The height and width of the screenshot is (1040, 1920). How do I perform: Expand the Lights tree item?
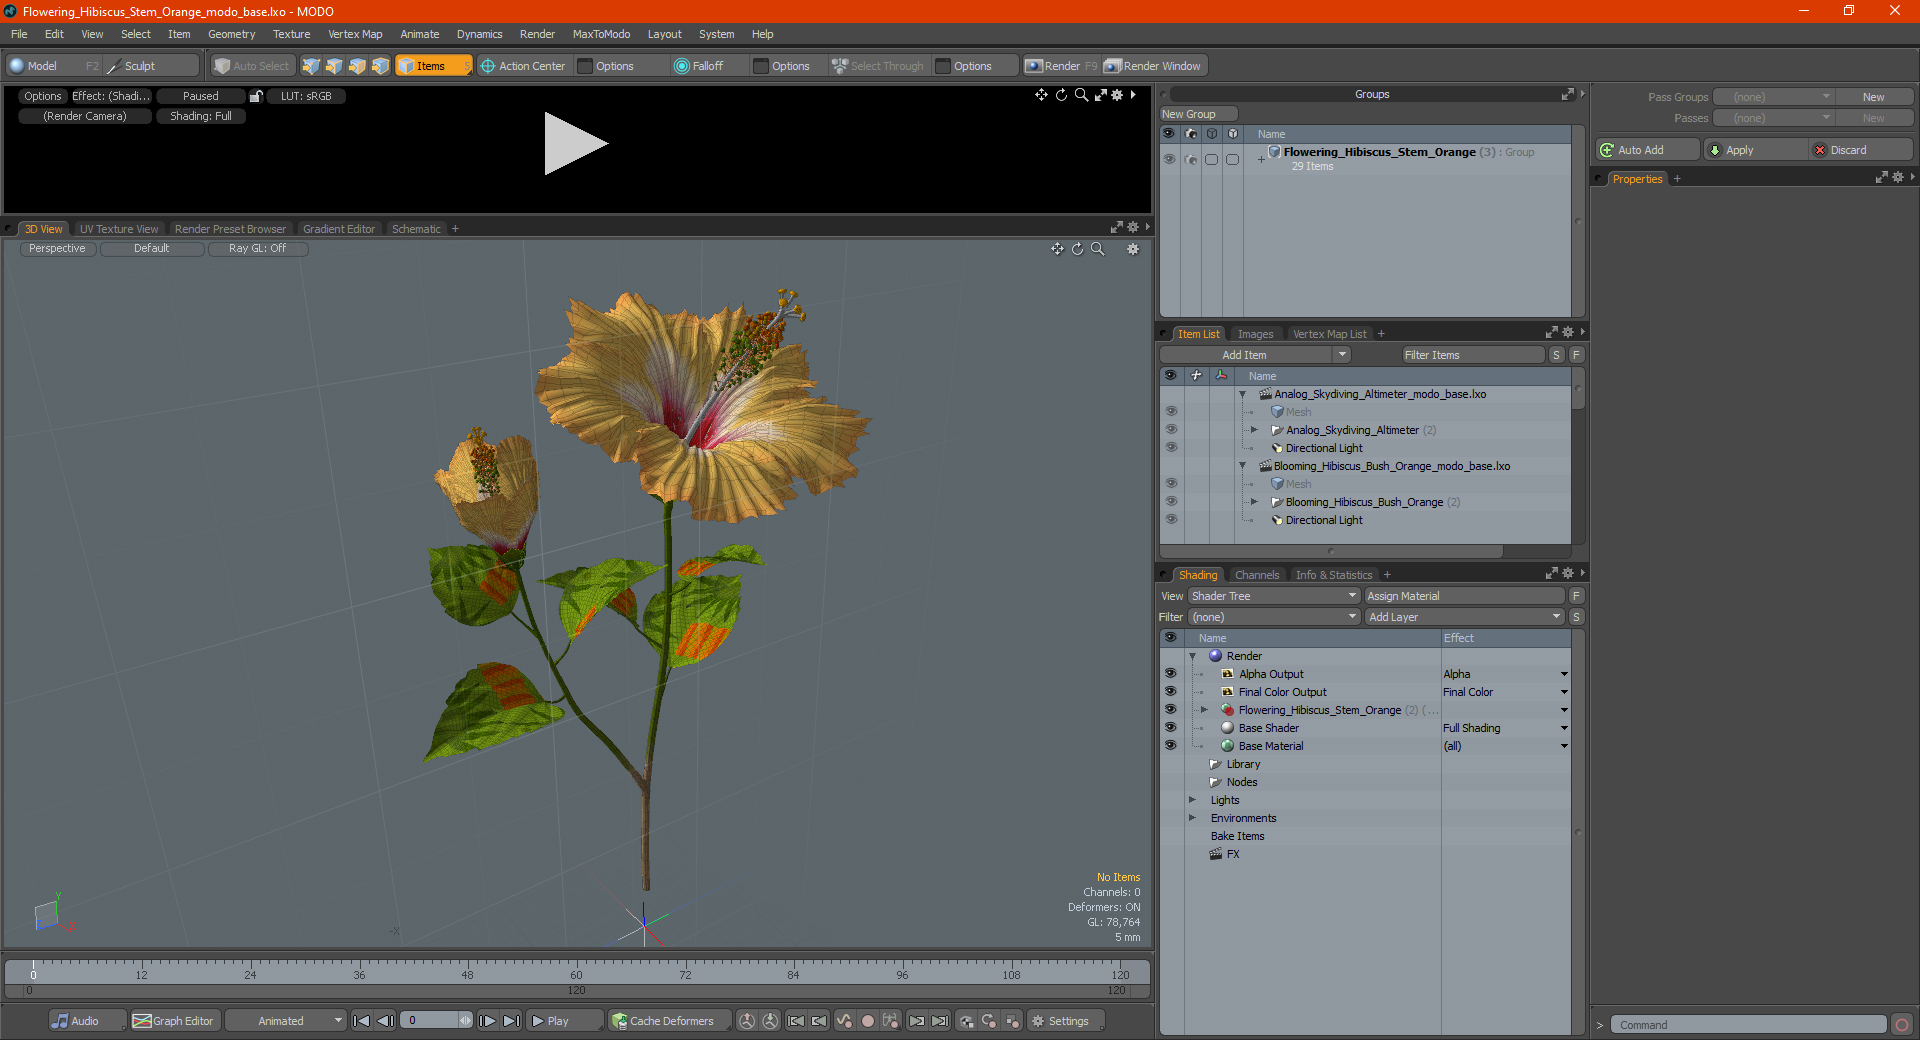(x=1192, y=800)
